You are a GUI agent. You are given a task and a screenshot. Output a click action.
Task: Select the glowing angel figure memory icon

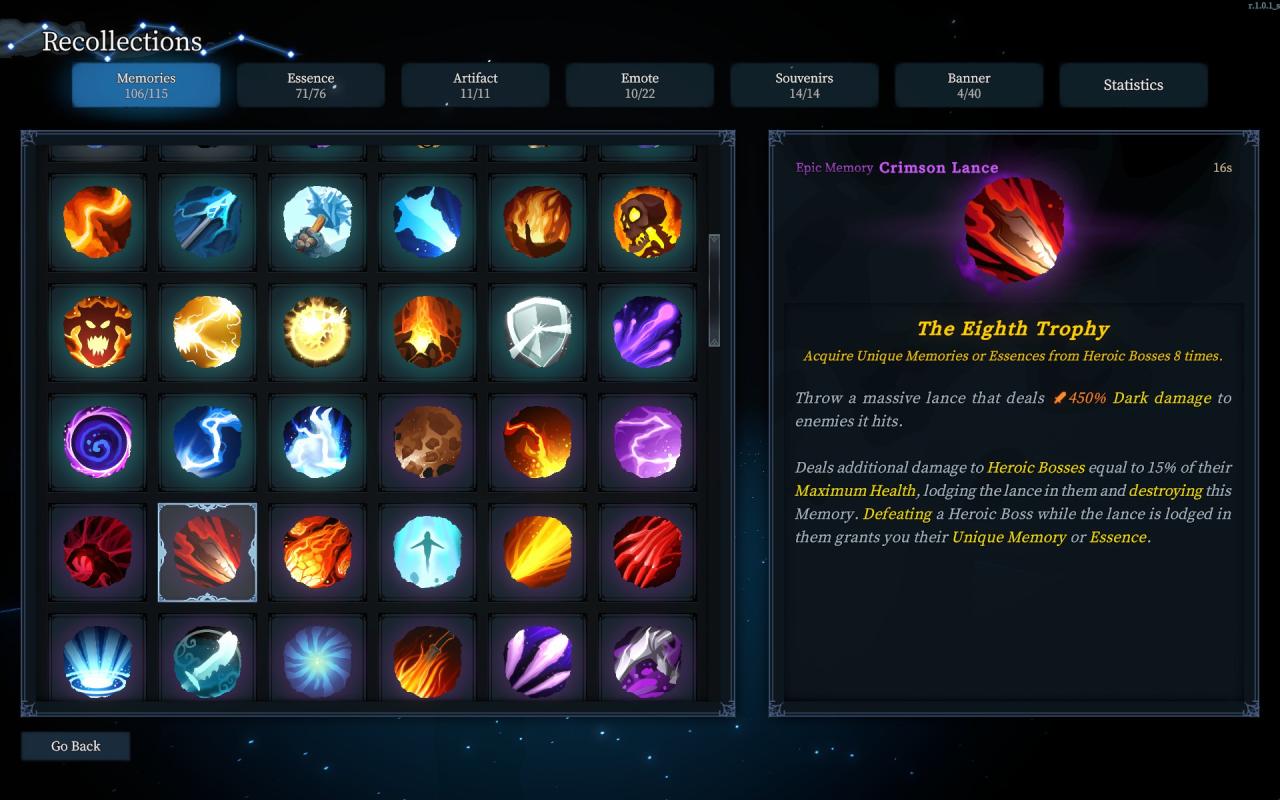tap(427, 552)
